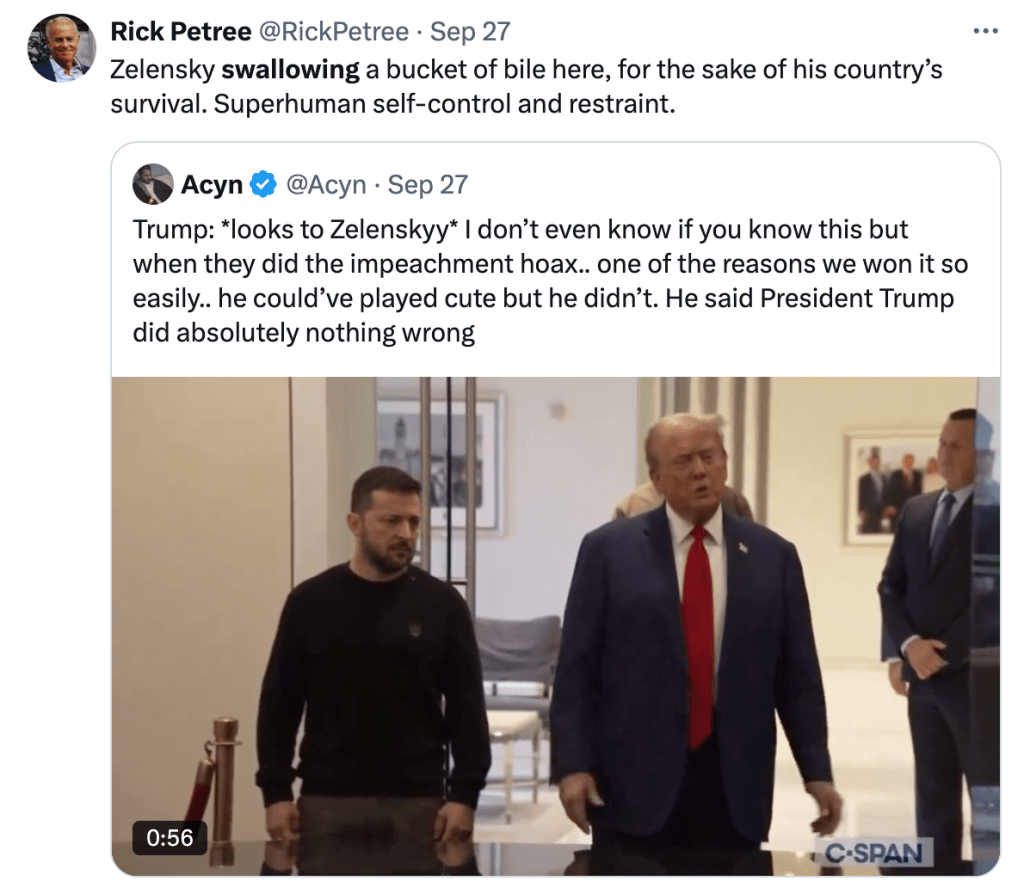Viewport: 1024px width, 881px height.
Task: Click the C-SPAN watermark logo in the video
Action: tap(873, 853)
